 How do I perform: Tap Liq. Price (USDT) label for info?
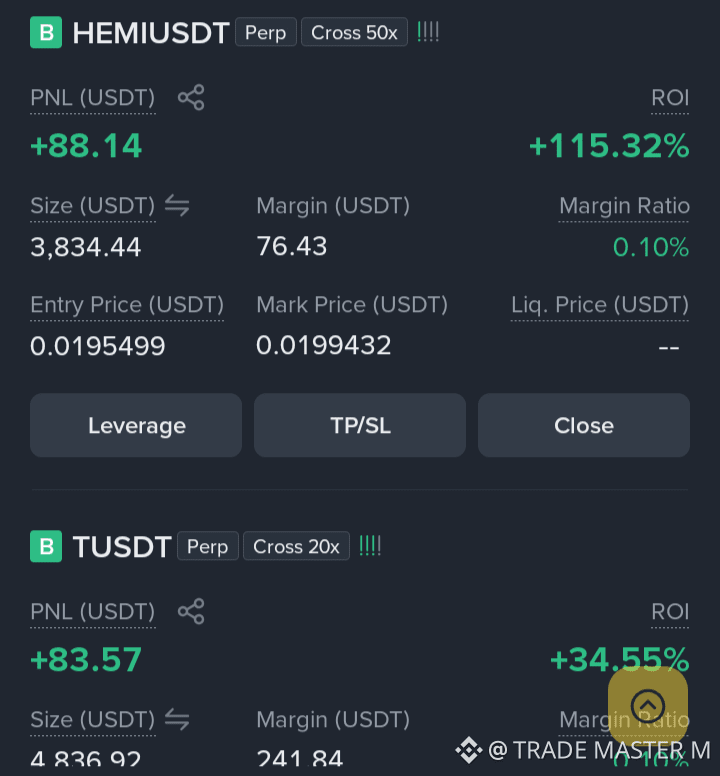coord(600,305)
